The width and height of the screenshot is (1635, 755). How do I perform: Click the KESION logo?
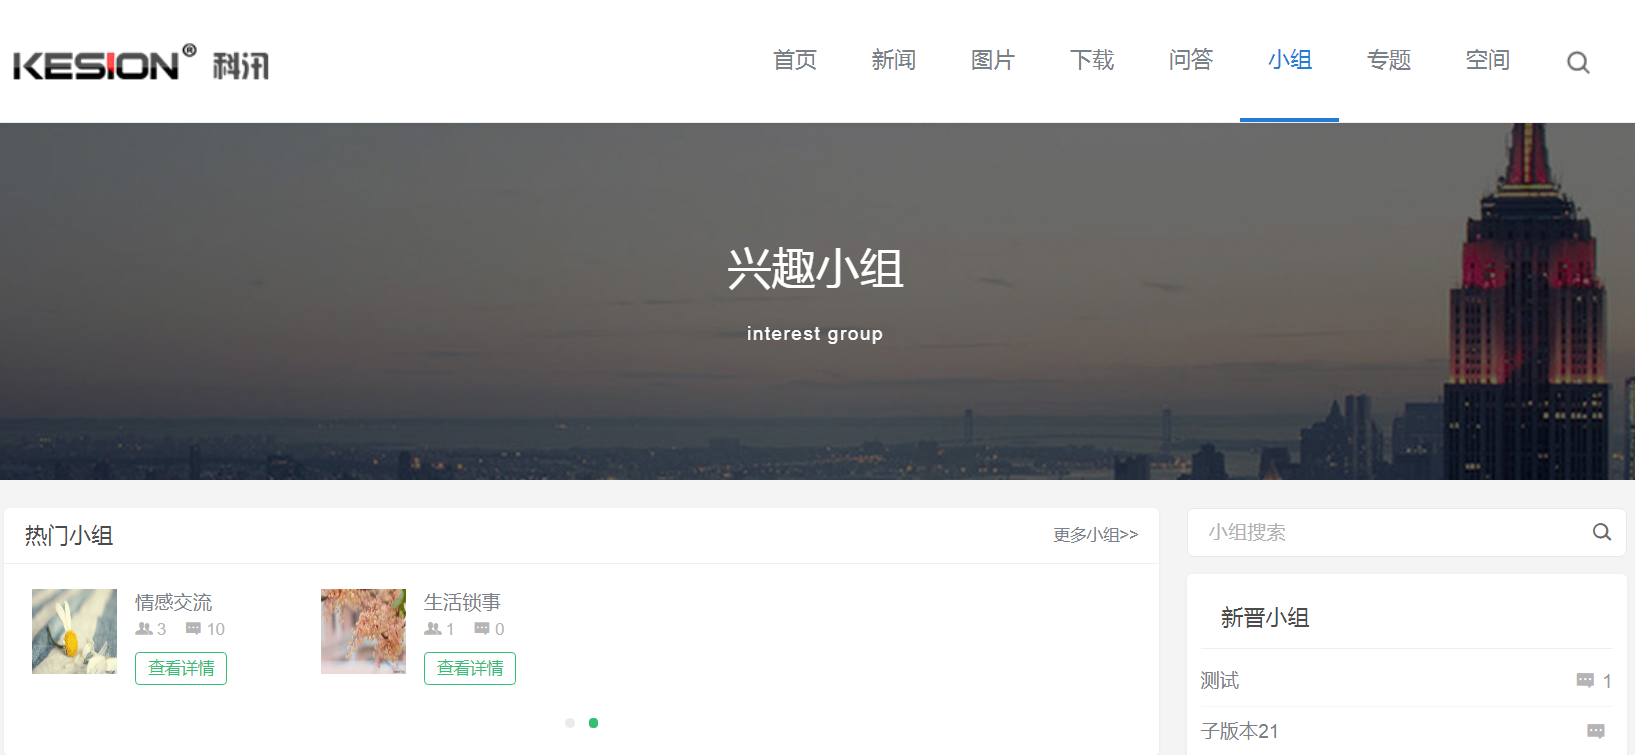click(x=141, y=64)
